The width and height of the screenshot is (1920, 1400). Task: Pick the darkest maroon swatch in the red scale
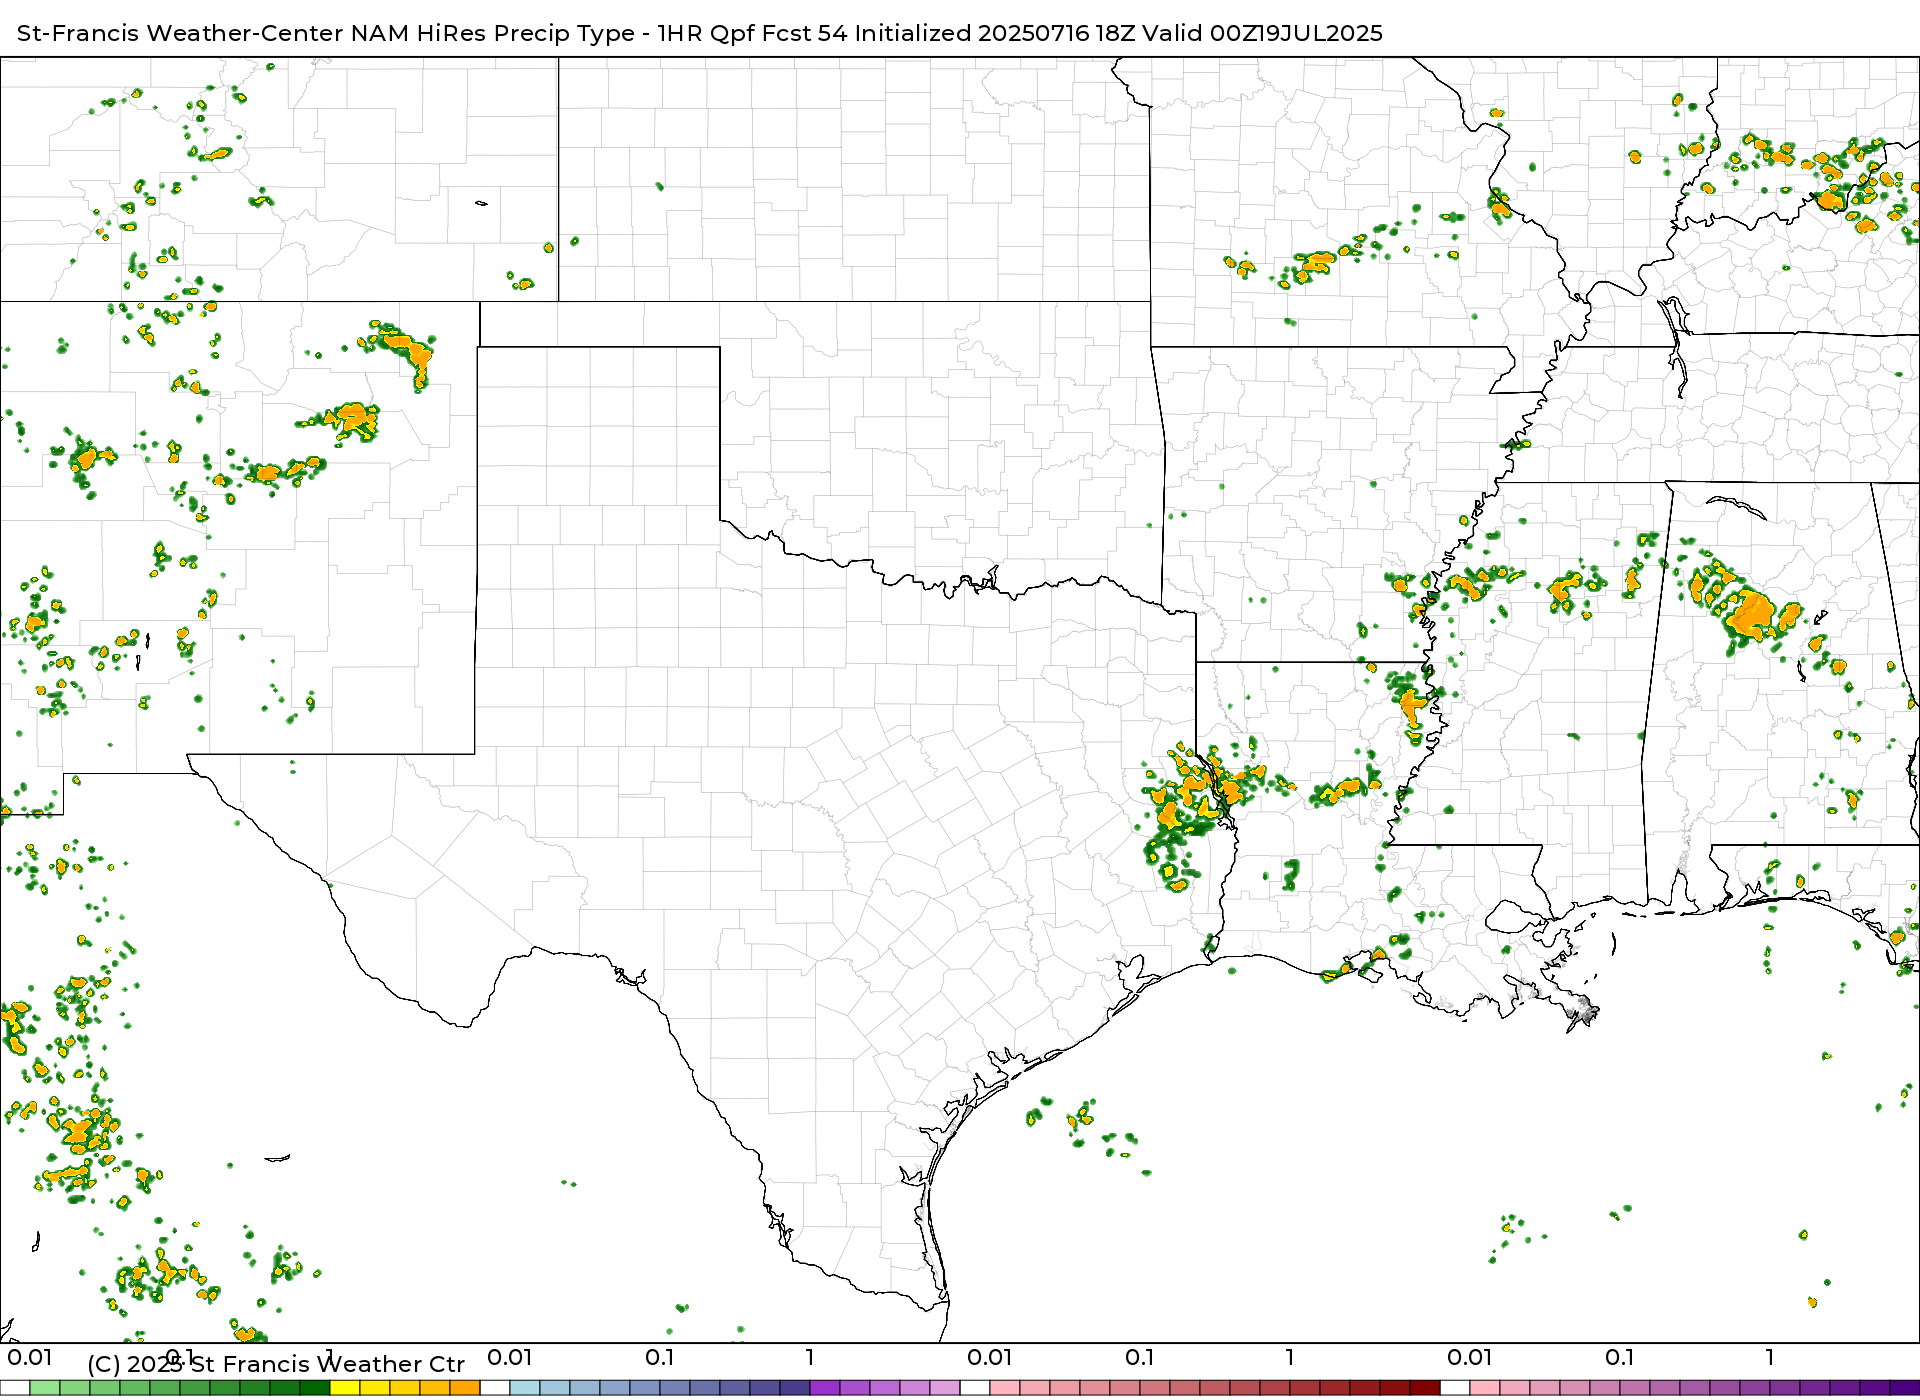[1425, 1388]
